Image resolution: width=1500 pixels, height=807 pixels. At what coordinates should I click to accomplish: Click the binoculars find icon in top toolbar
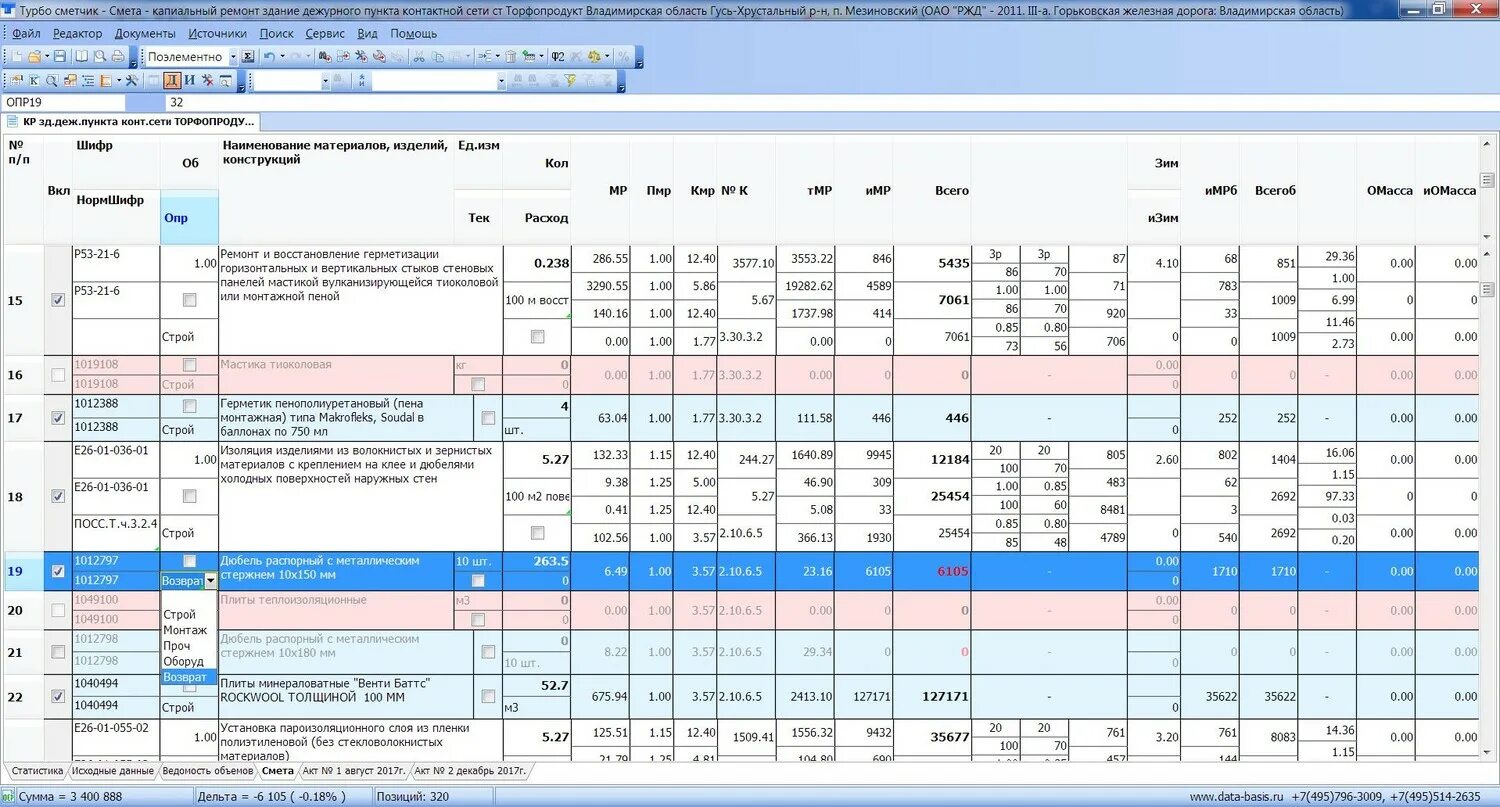click(325, 57)
